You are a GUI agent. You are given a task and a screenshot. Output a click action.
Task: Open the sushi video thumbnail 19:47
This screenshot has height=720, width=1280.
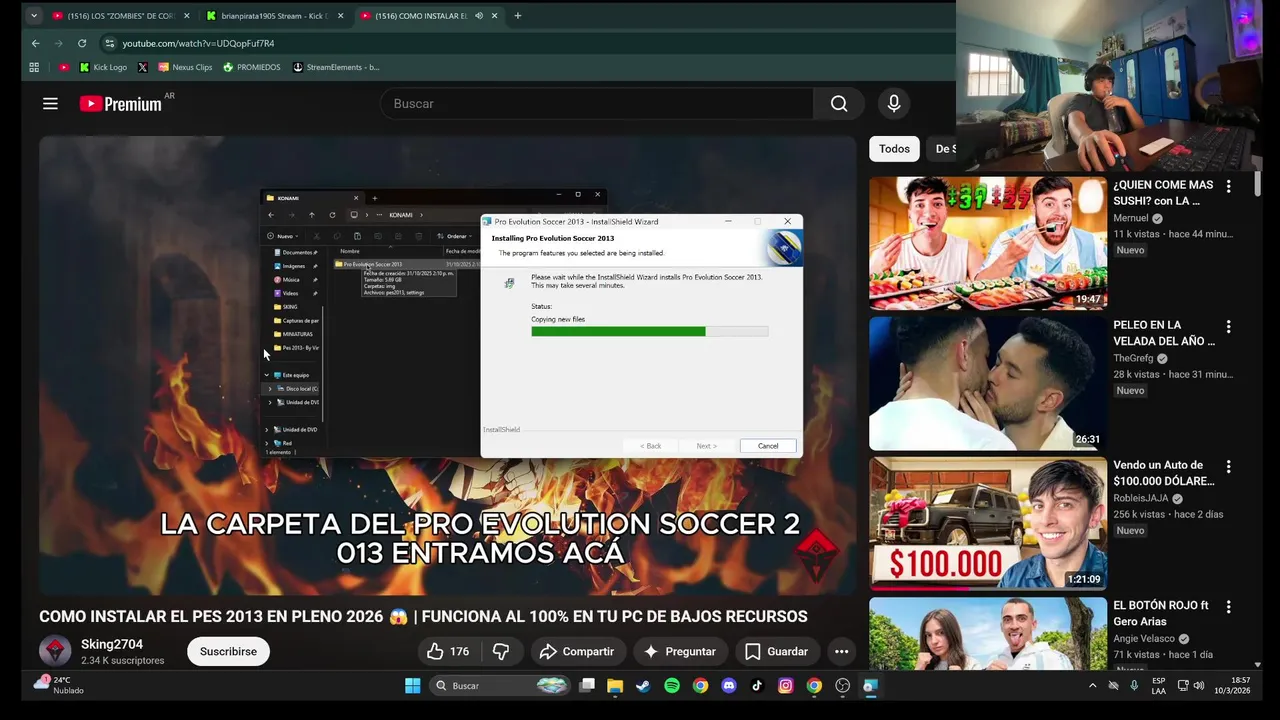click(988, 243)
